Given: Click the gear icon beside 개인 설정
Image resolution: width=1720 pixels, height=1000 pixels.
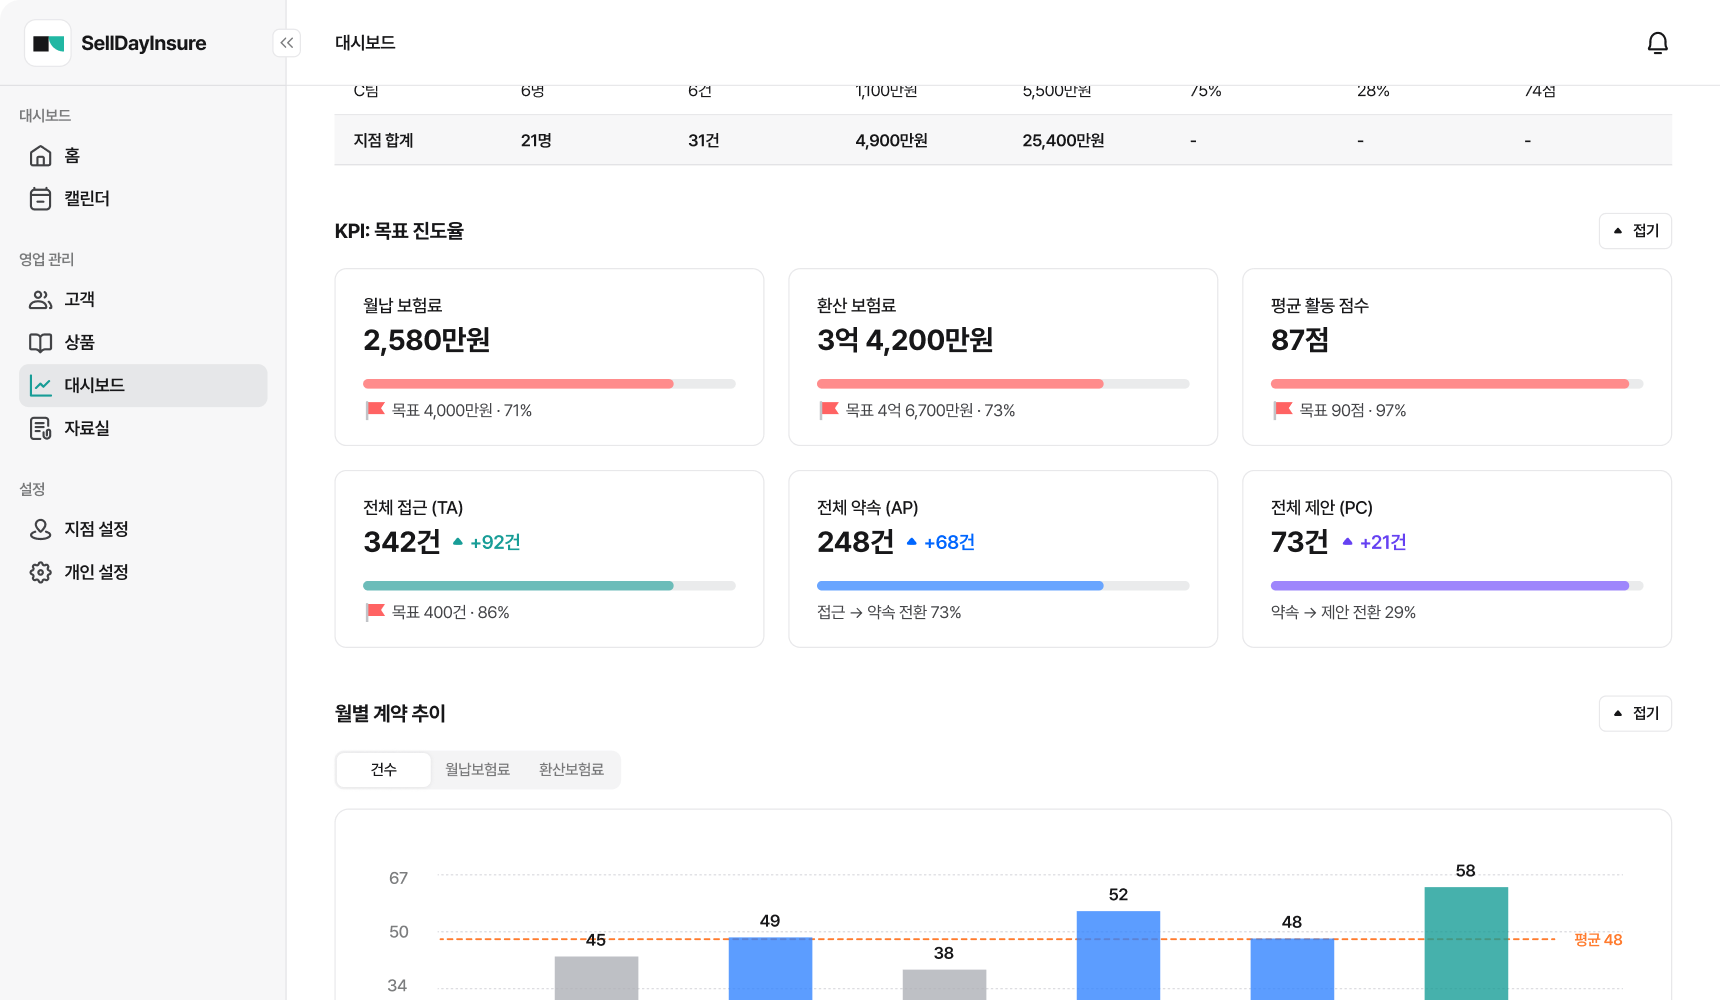Looking at the screenshot, I should (x=41, y=573).
